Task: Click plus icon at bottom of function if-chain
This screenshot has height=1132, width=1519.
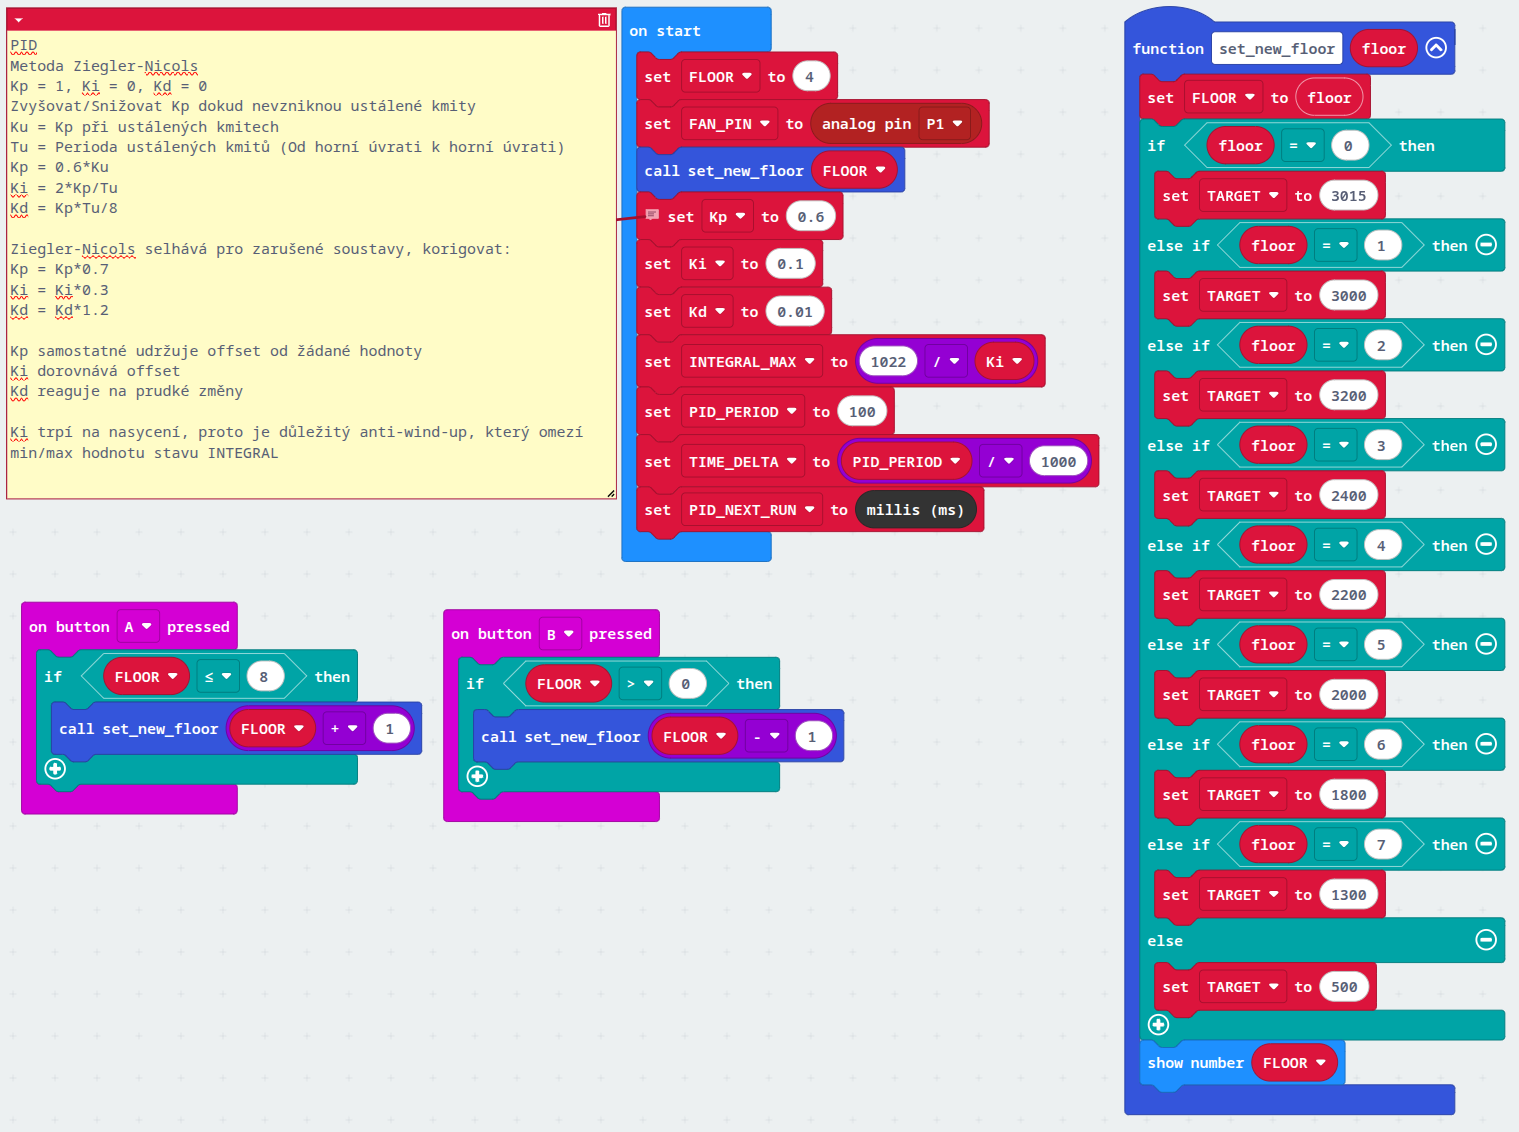Action: point(1158,1024)
